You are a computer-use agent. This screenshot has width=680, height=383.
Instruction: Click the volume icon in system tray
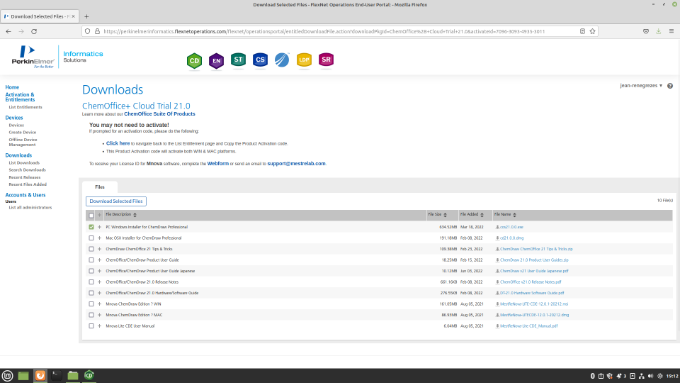click(x=650, y=376)
